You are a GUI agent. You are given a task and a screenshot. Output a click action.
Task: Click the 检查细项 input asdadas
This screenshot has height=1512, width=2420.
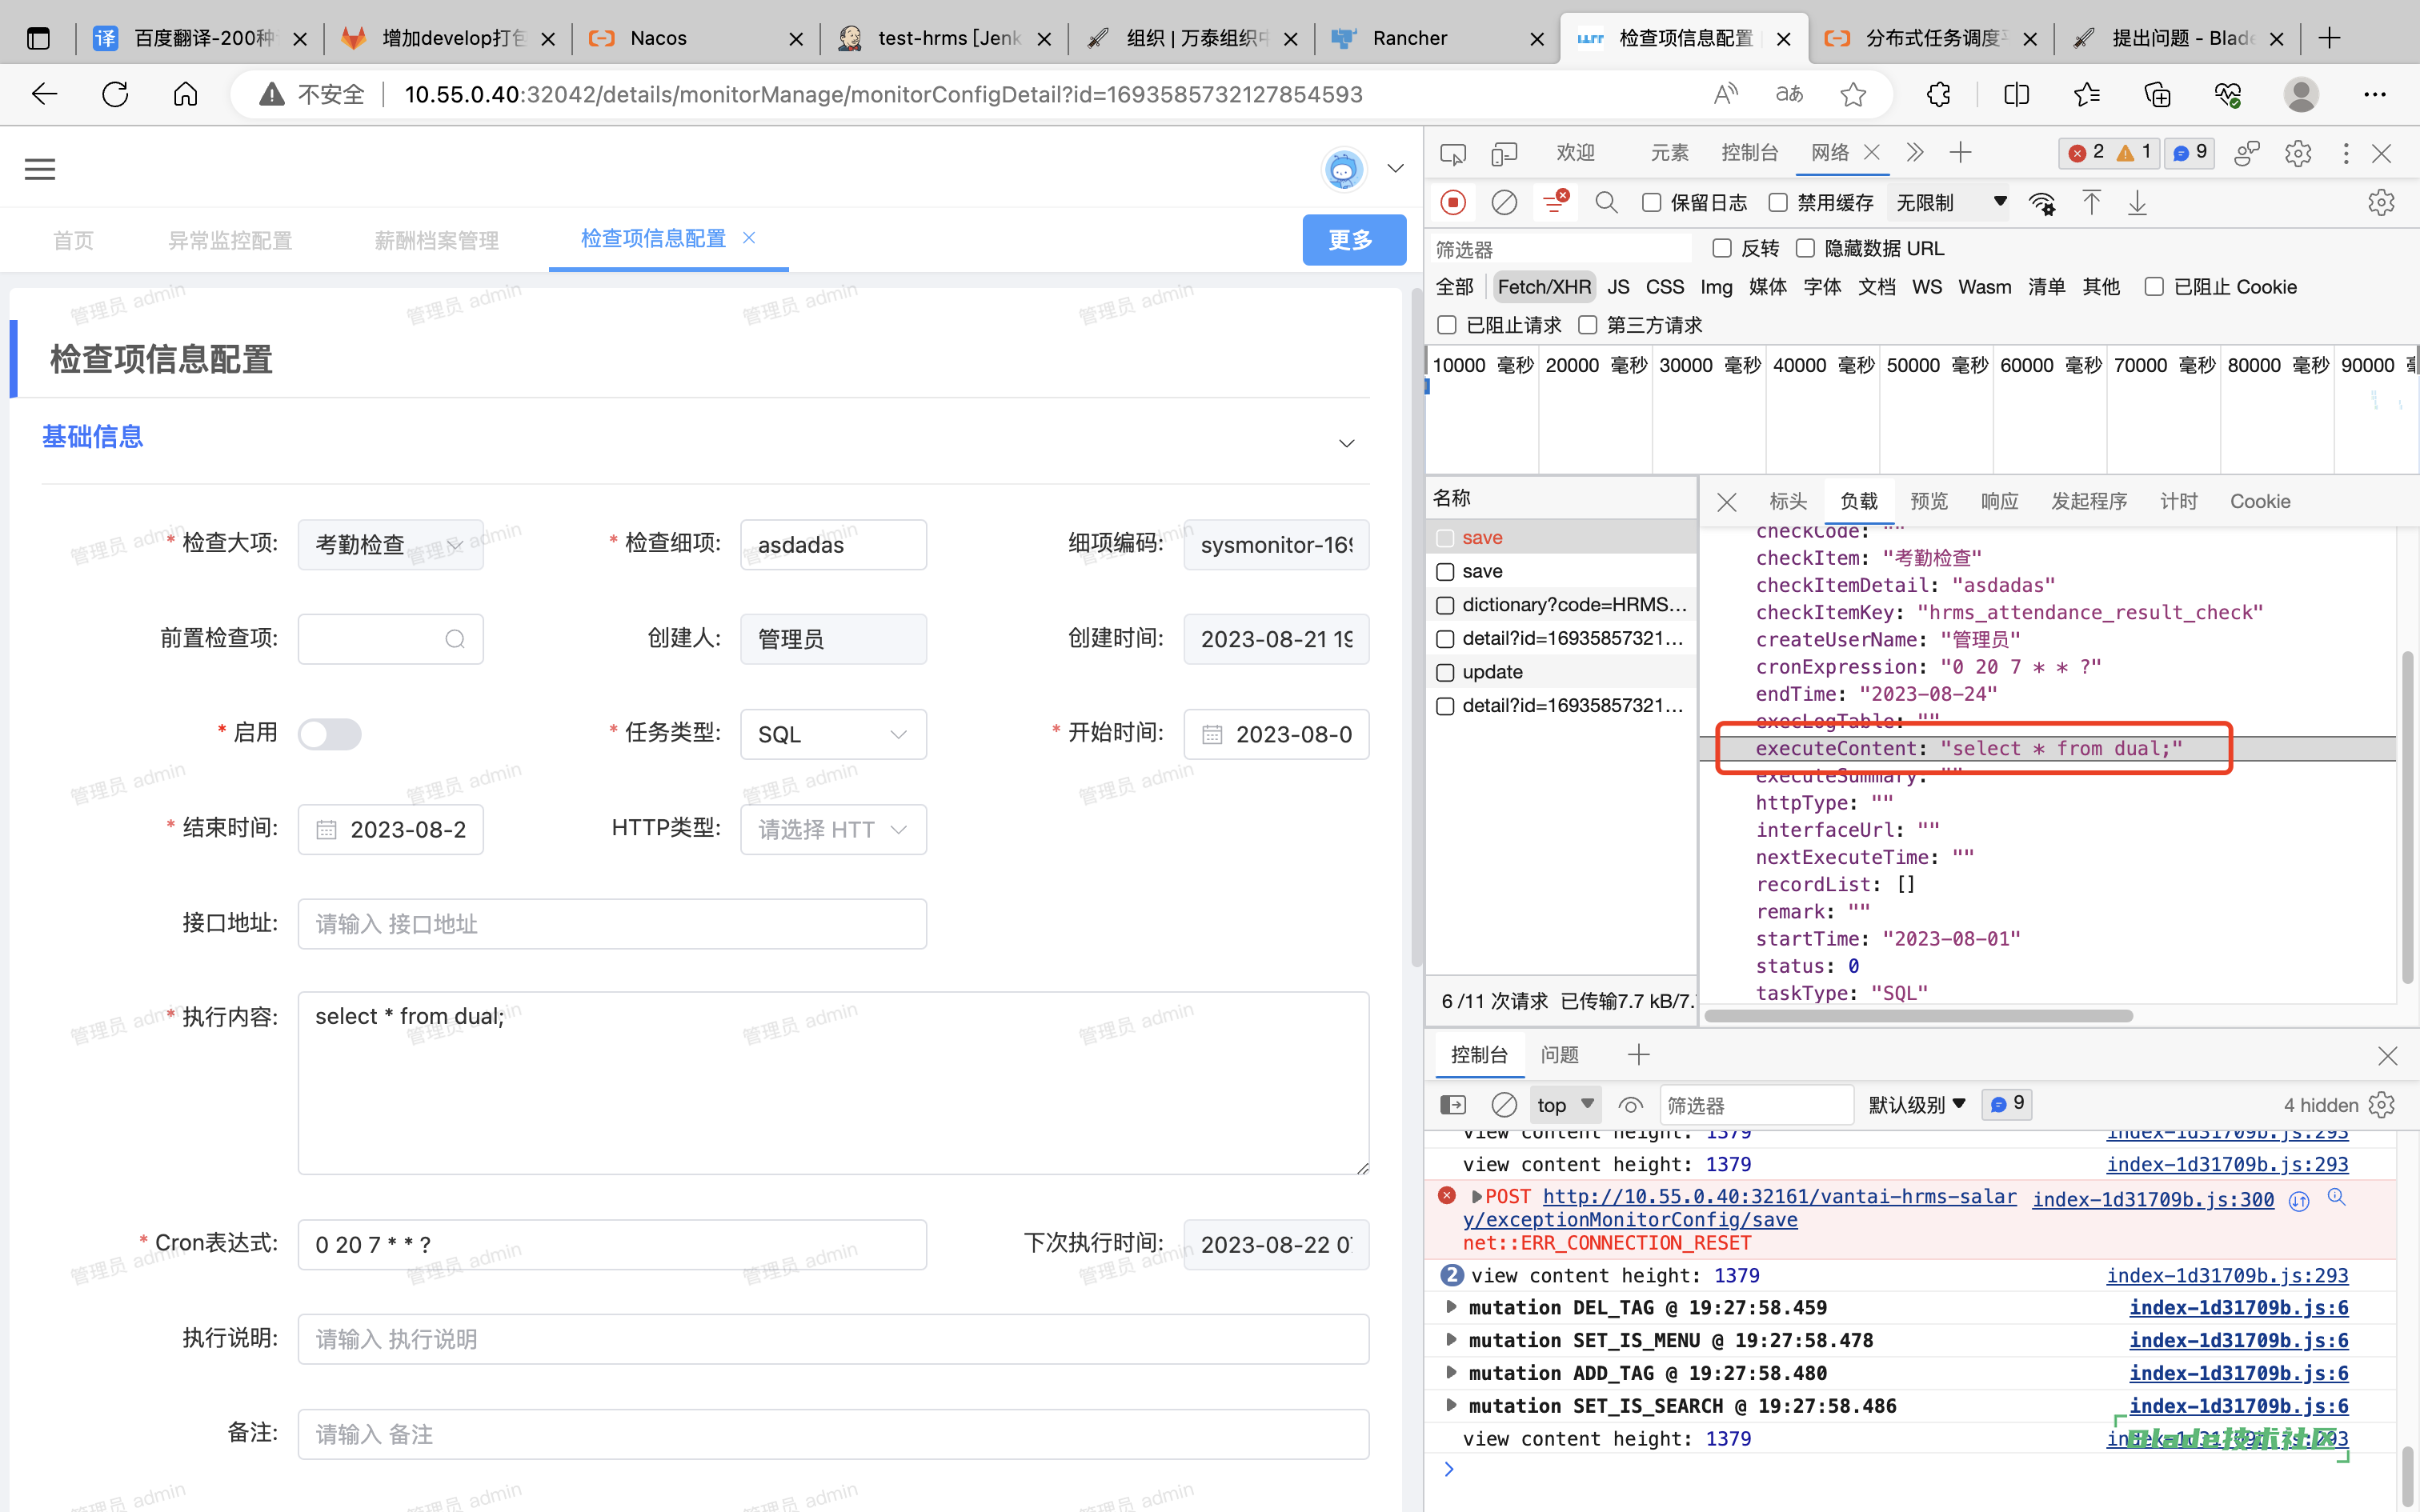click(833, 545)
